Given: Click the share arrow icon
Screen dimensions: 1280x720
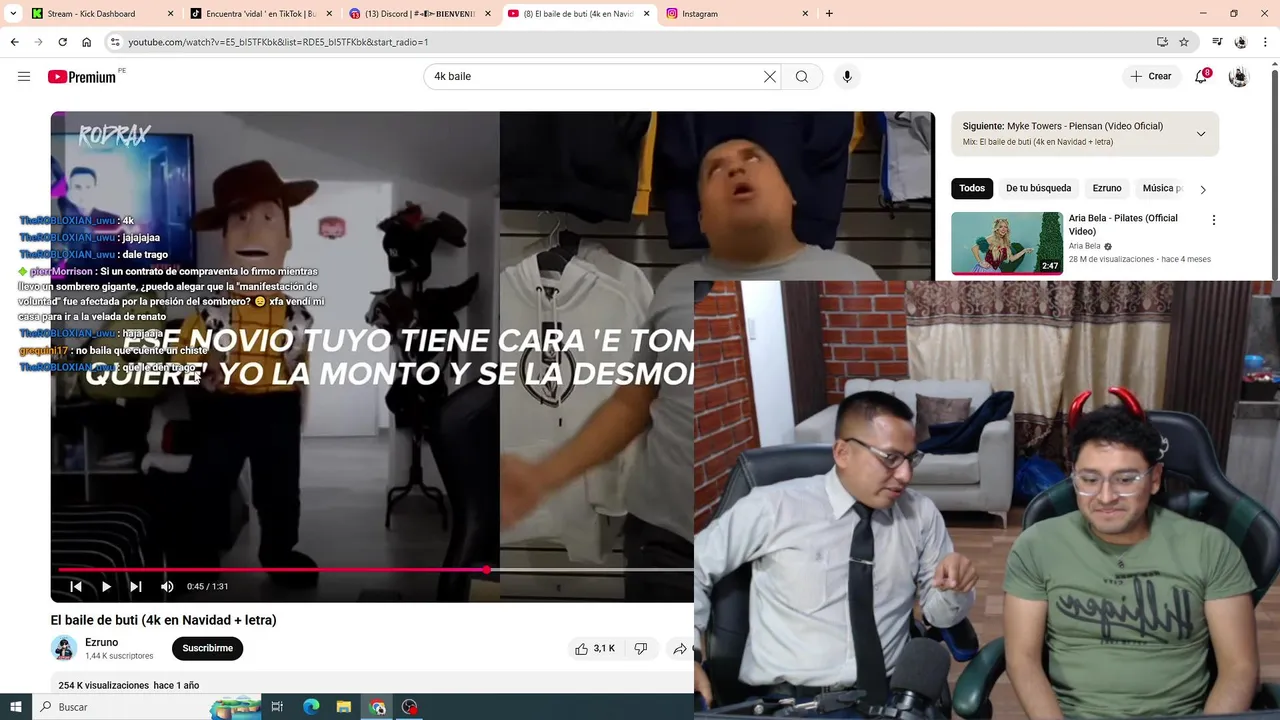Looking at the screenshot, I should point(680,649).
